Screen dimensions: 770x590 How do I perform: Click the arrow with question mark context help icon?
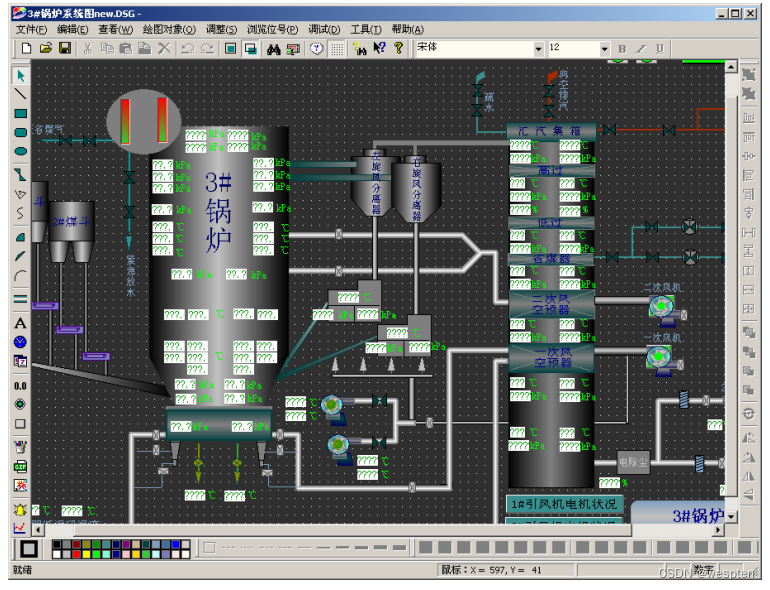[379, 48]
